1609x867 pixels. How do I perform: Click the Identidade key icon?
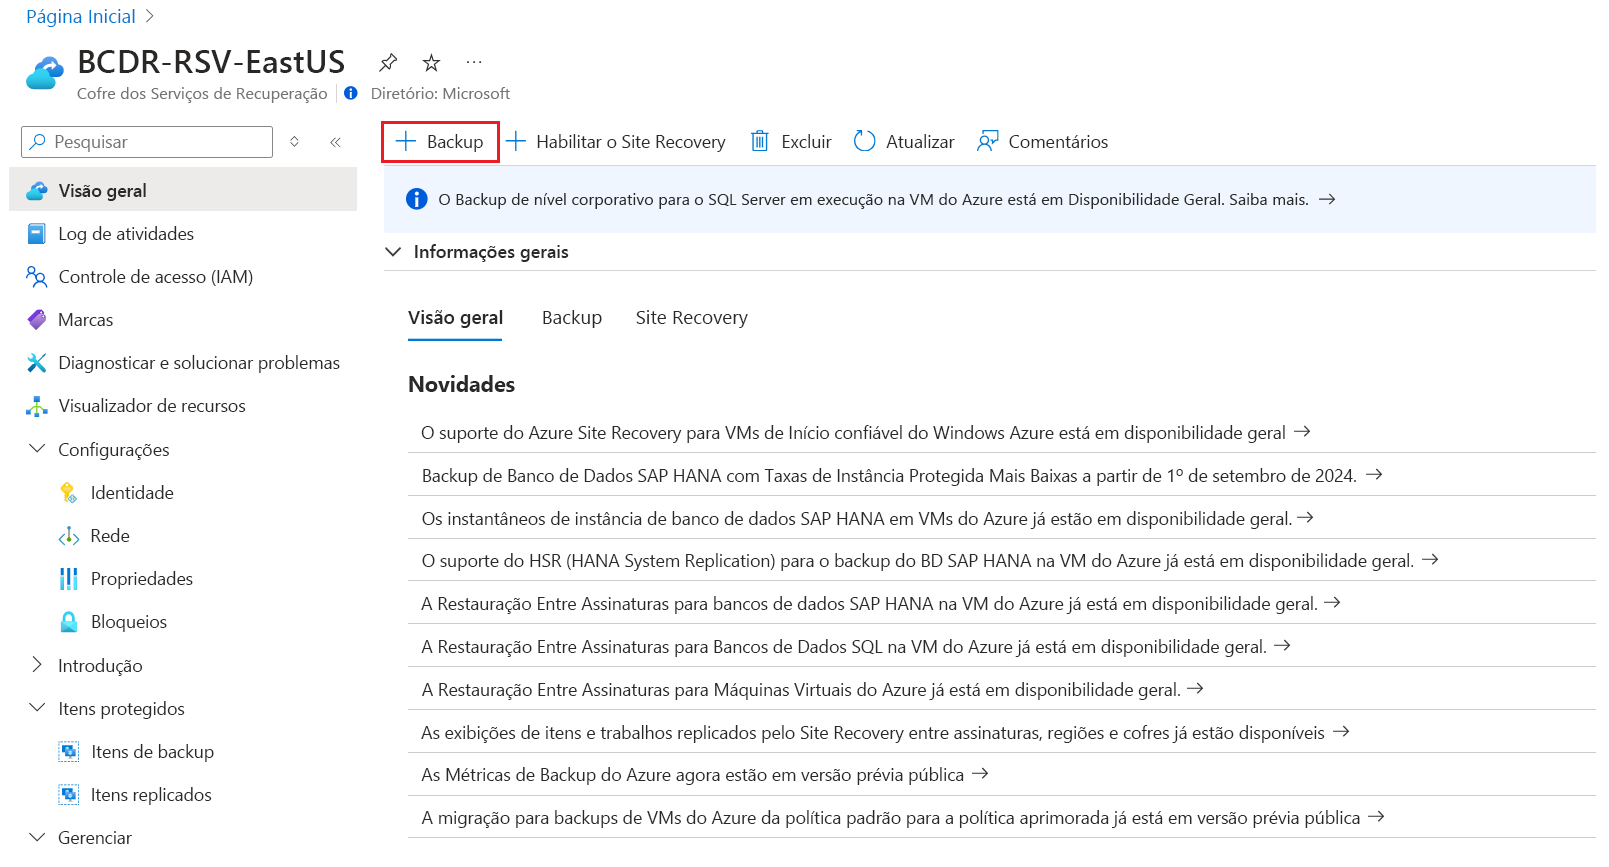(69, 493)
